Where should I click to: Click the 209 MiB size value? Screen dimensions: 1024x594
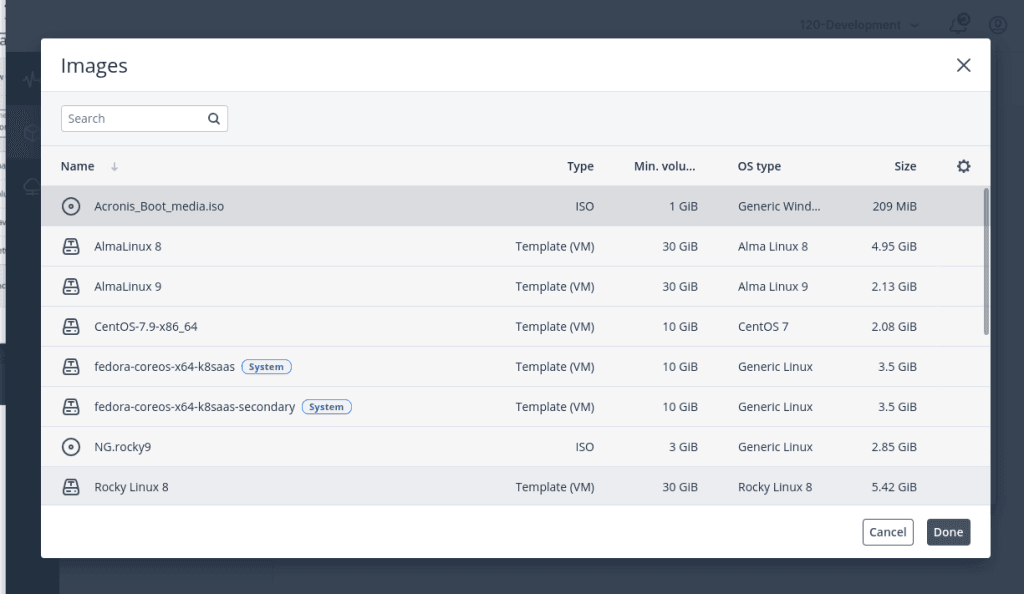coord(894,206)
